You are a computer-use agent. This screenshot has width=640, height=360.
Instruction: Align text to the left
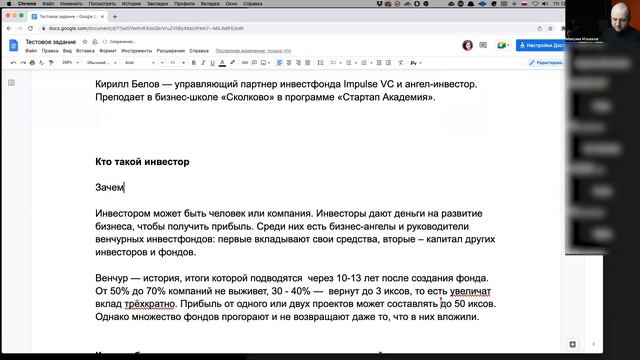[280, 63]
